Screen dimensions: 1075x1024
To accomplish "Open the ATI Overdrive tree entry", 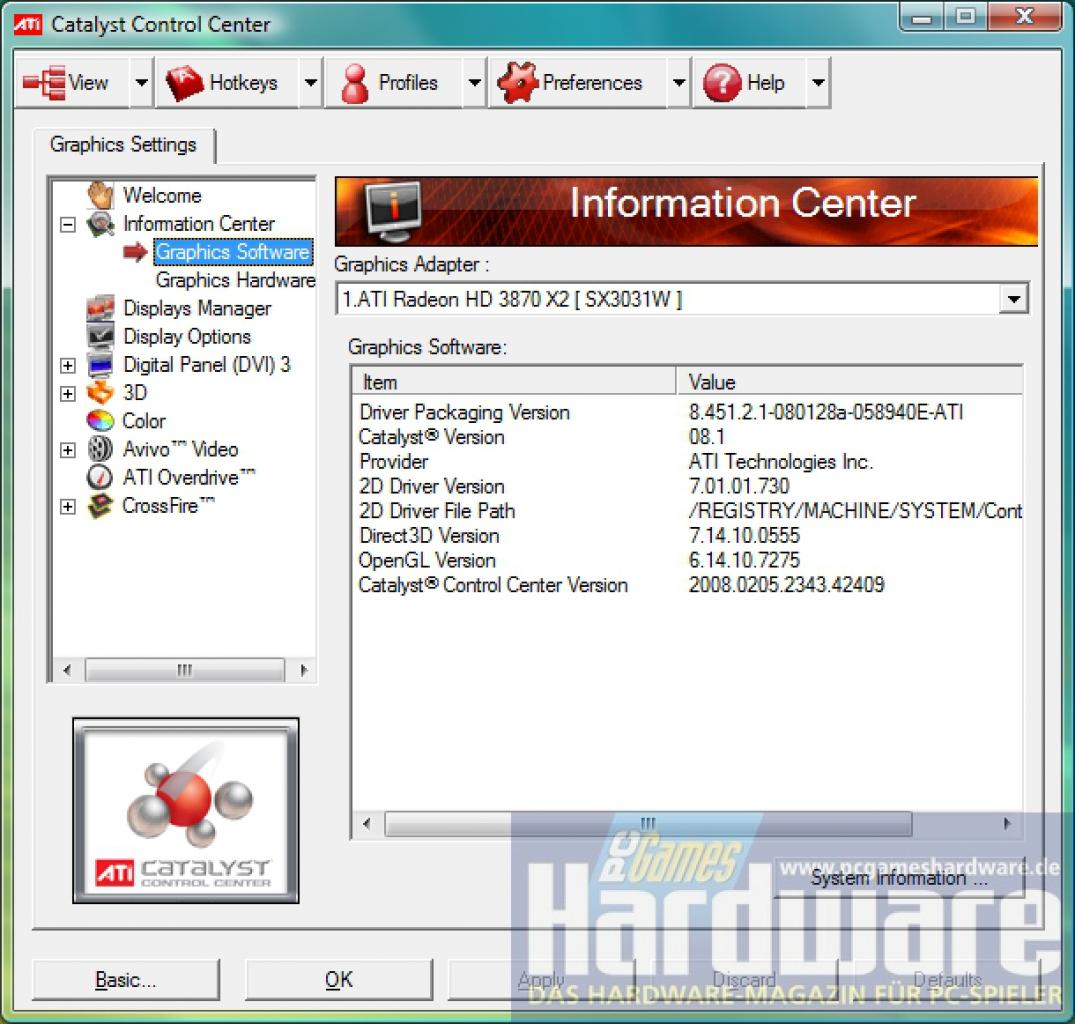I will point(189,477).
